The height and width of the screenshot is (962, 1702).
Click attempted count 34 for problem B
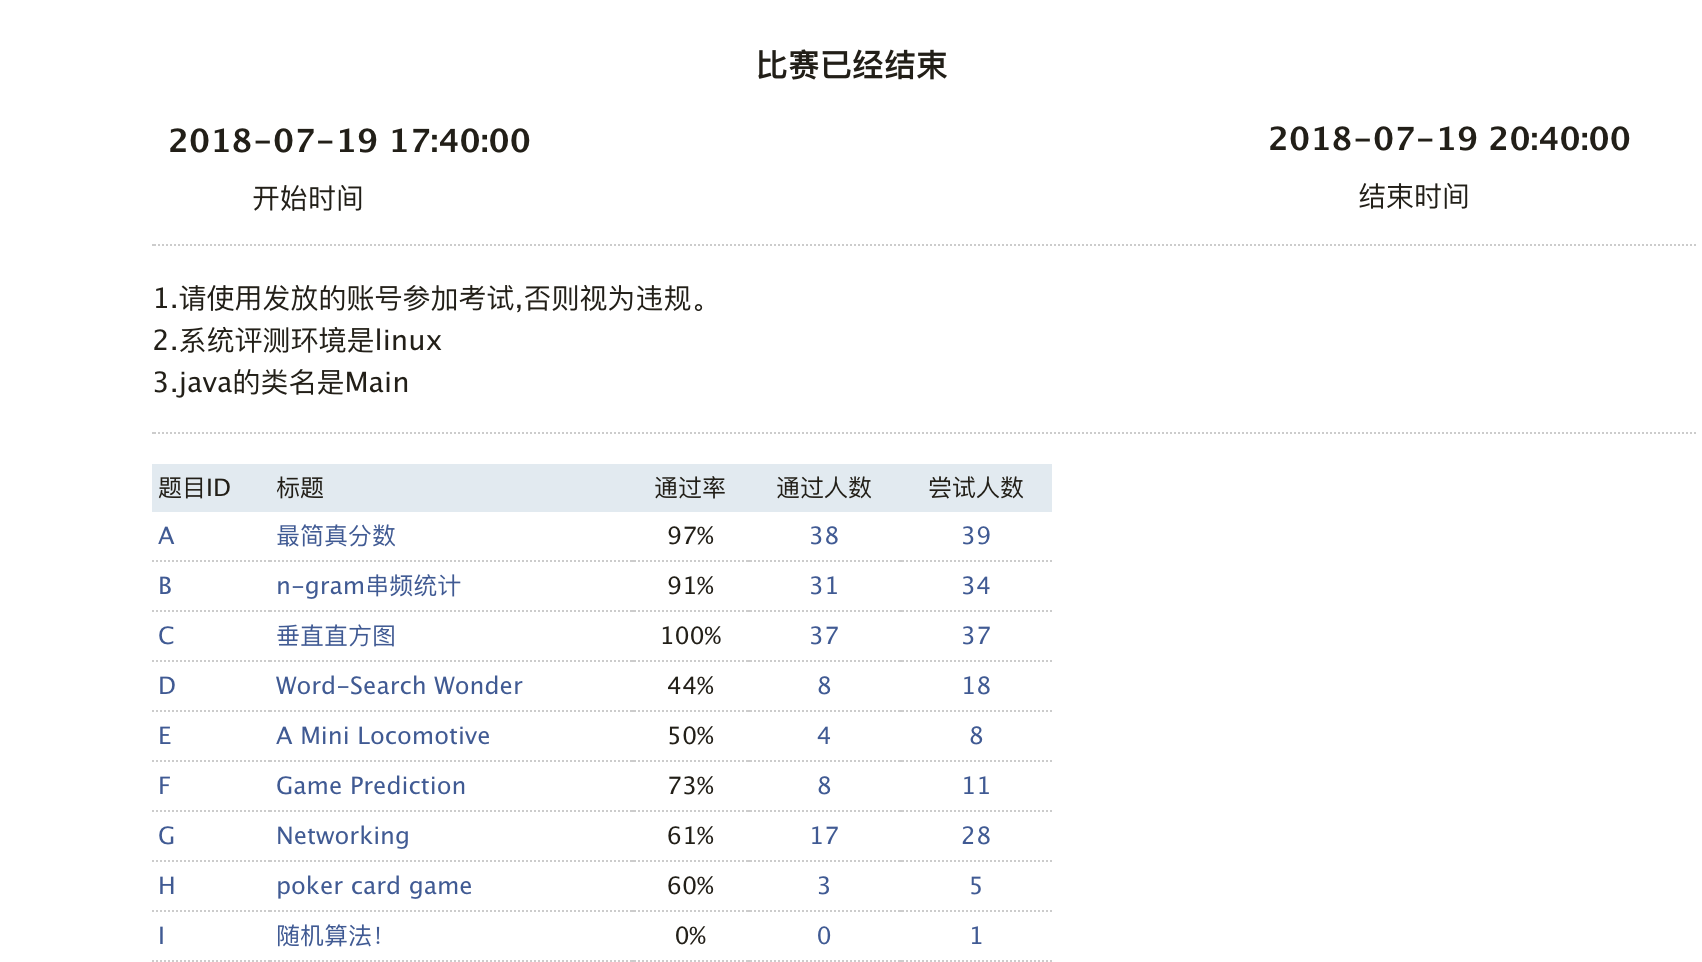coord(976,586)
